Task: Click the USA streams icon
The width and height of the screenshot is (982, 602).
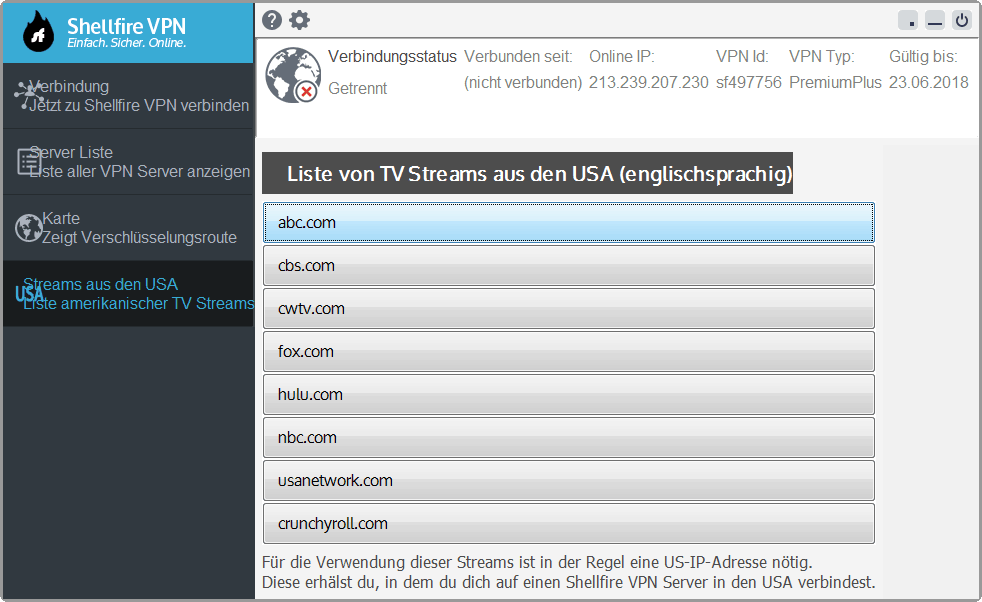Action: tap(29, 294)
